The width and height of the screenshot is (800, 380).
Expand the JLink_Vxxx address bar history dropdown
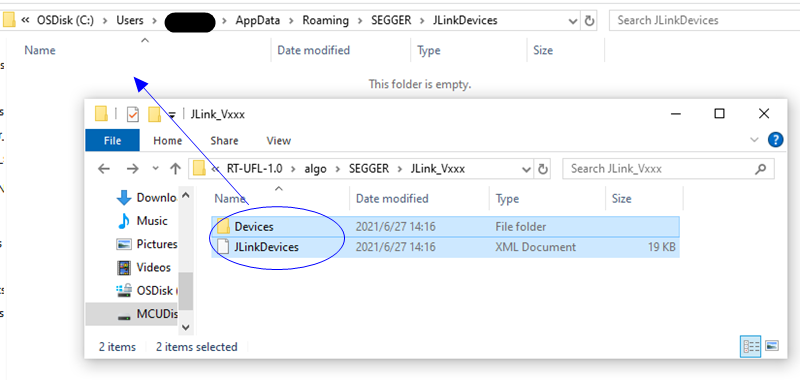point(527,169)
